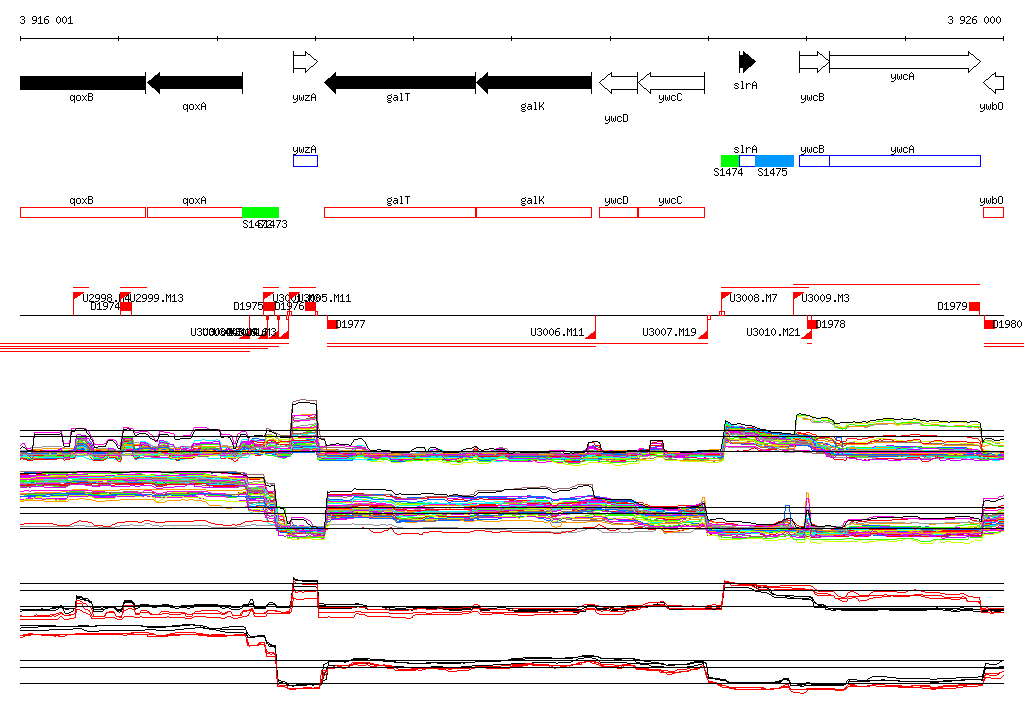Select the blue S1475 segment
Image resolution: width=1024 pixels, height=714 pixels.
pos(774,161)
